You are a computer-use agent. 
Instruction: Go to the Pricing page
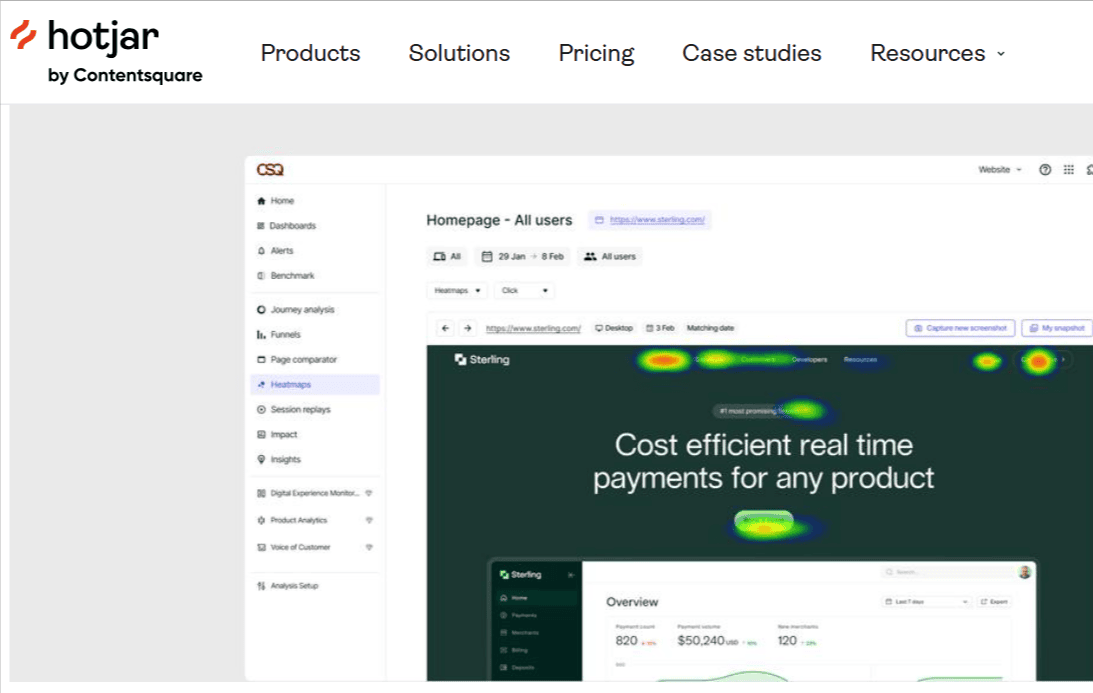pyautogui.click(x=597, y=53)
